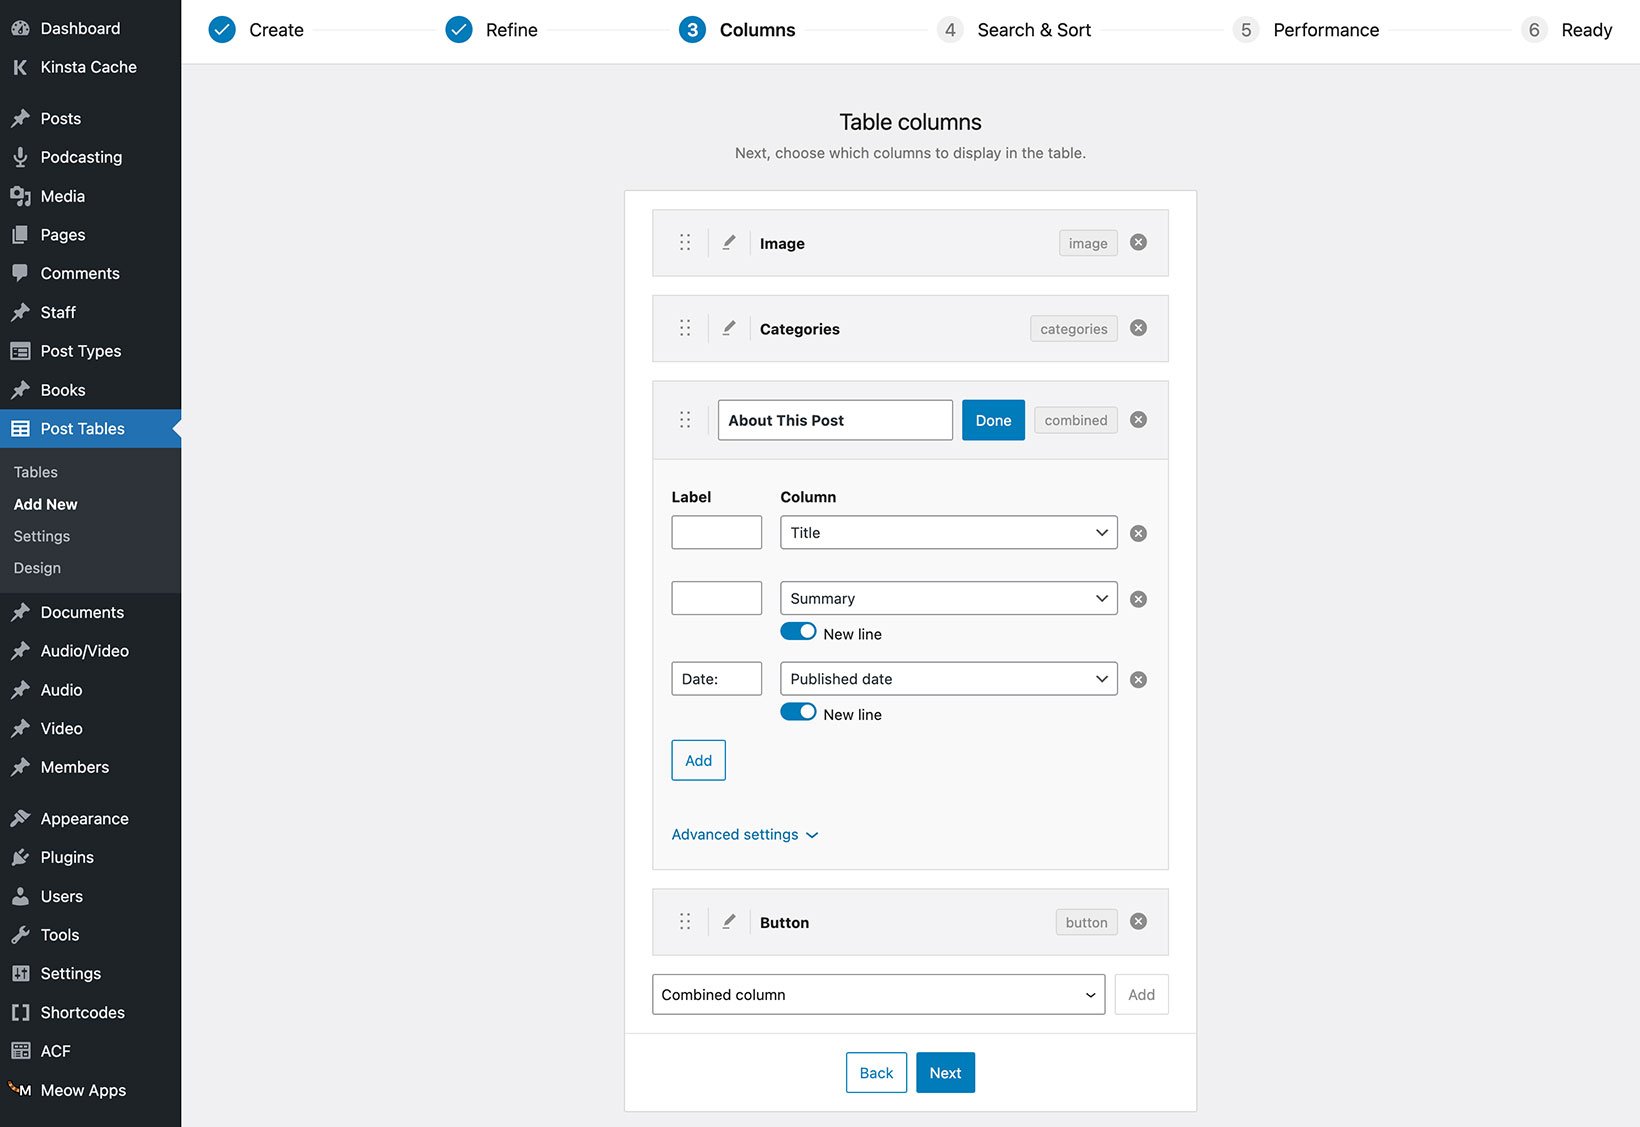Click the edit pencil icon for Image column
Screen dimensions: 1640x1127
[729, 242]
